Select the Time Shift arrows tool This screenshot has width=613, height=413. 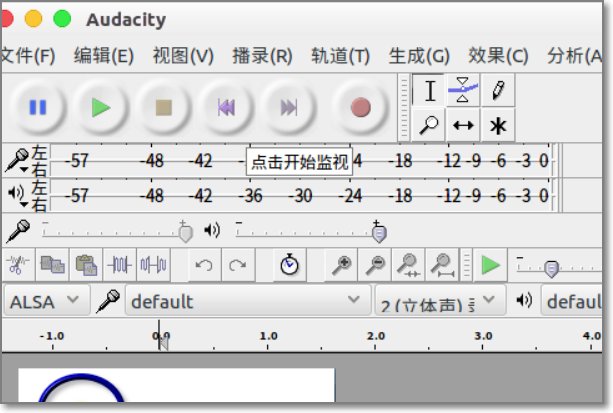(x=463, y=125)
